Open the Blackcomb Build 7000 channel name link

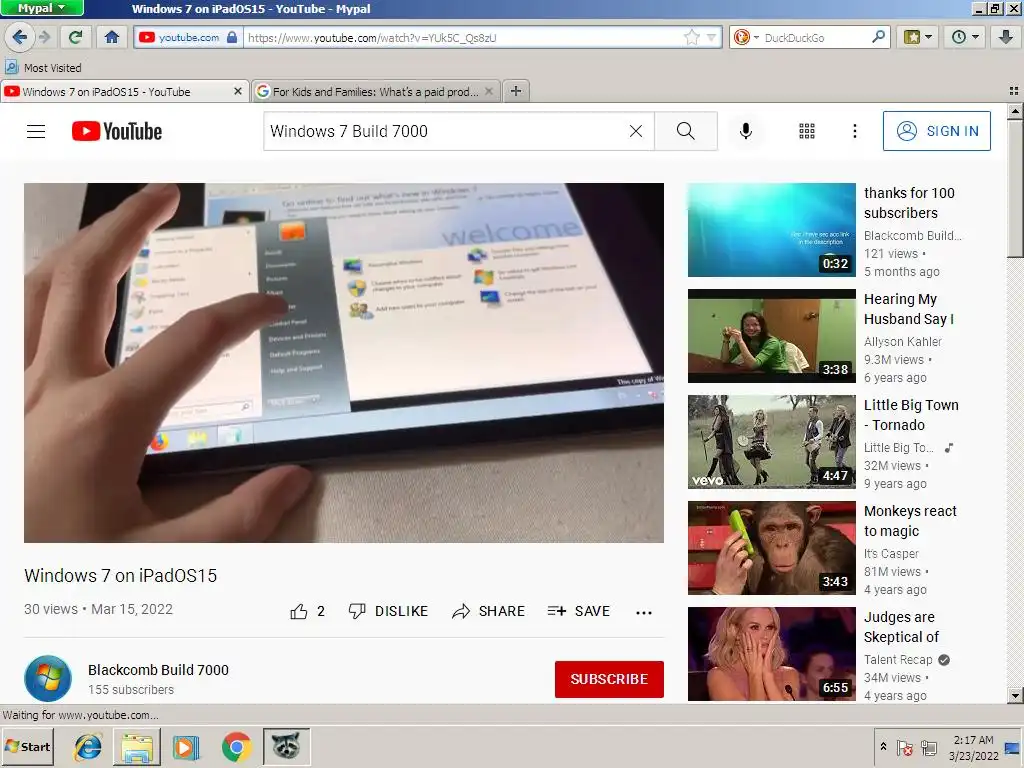tap(158, 670)
